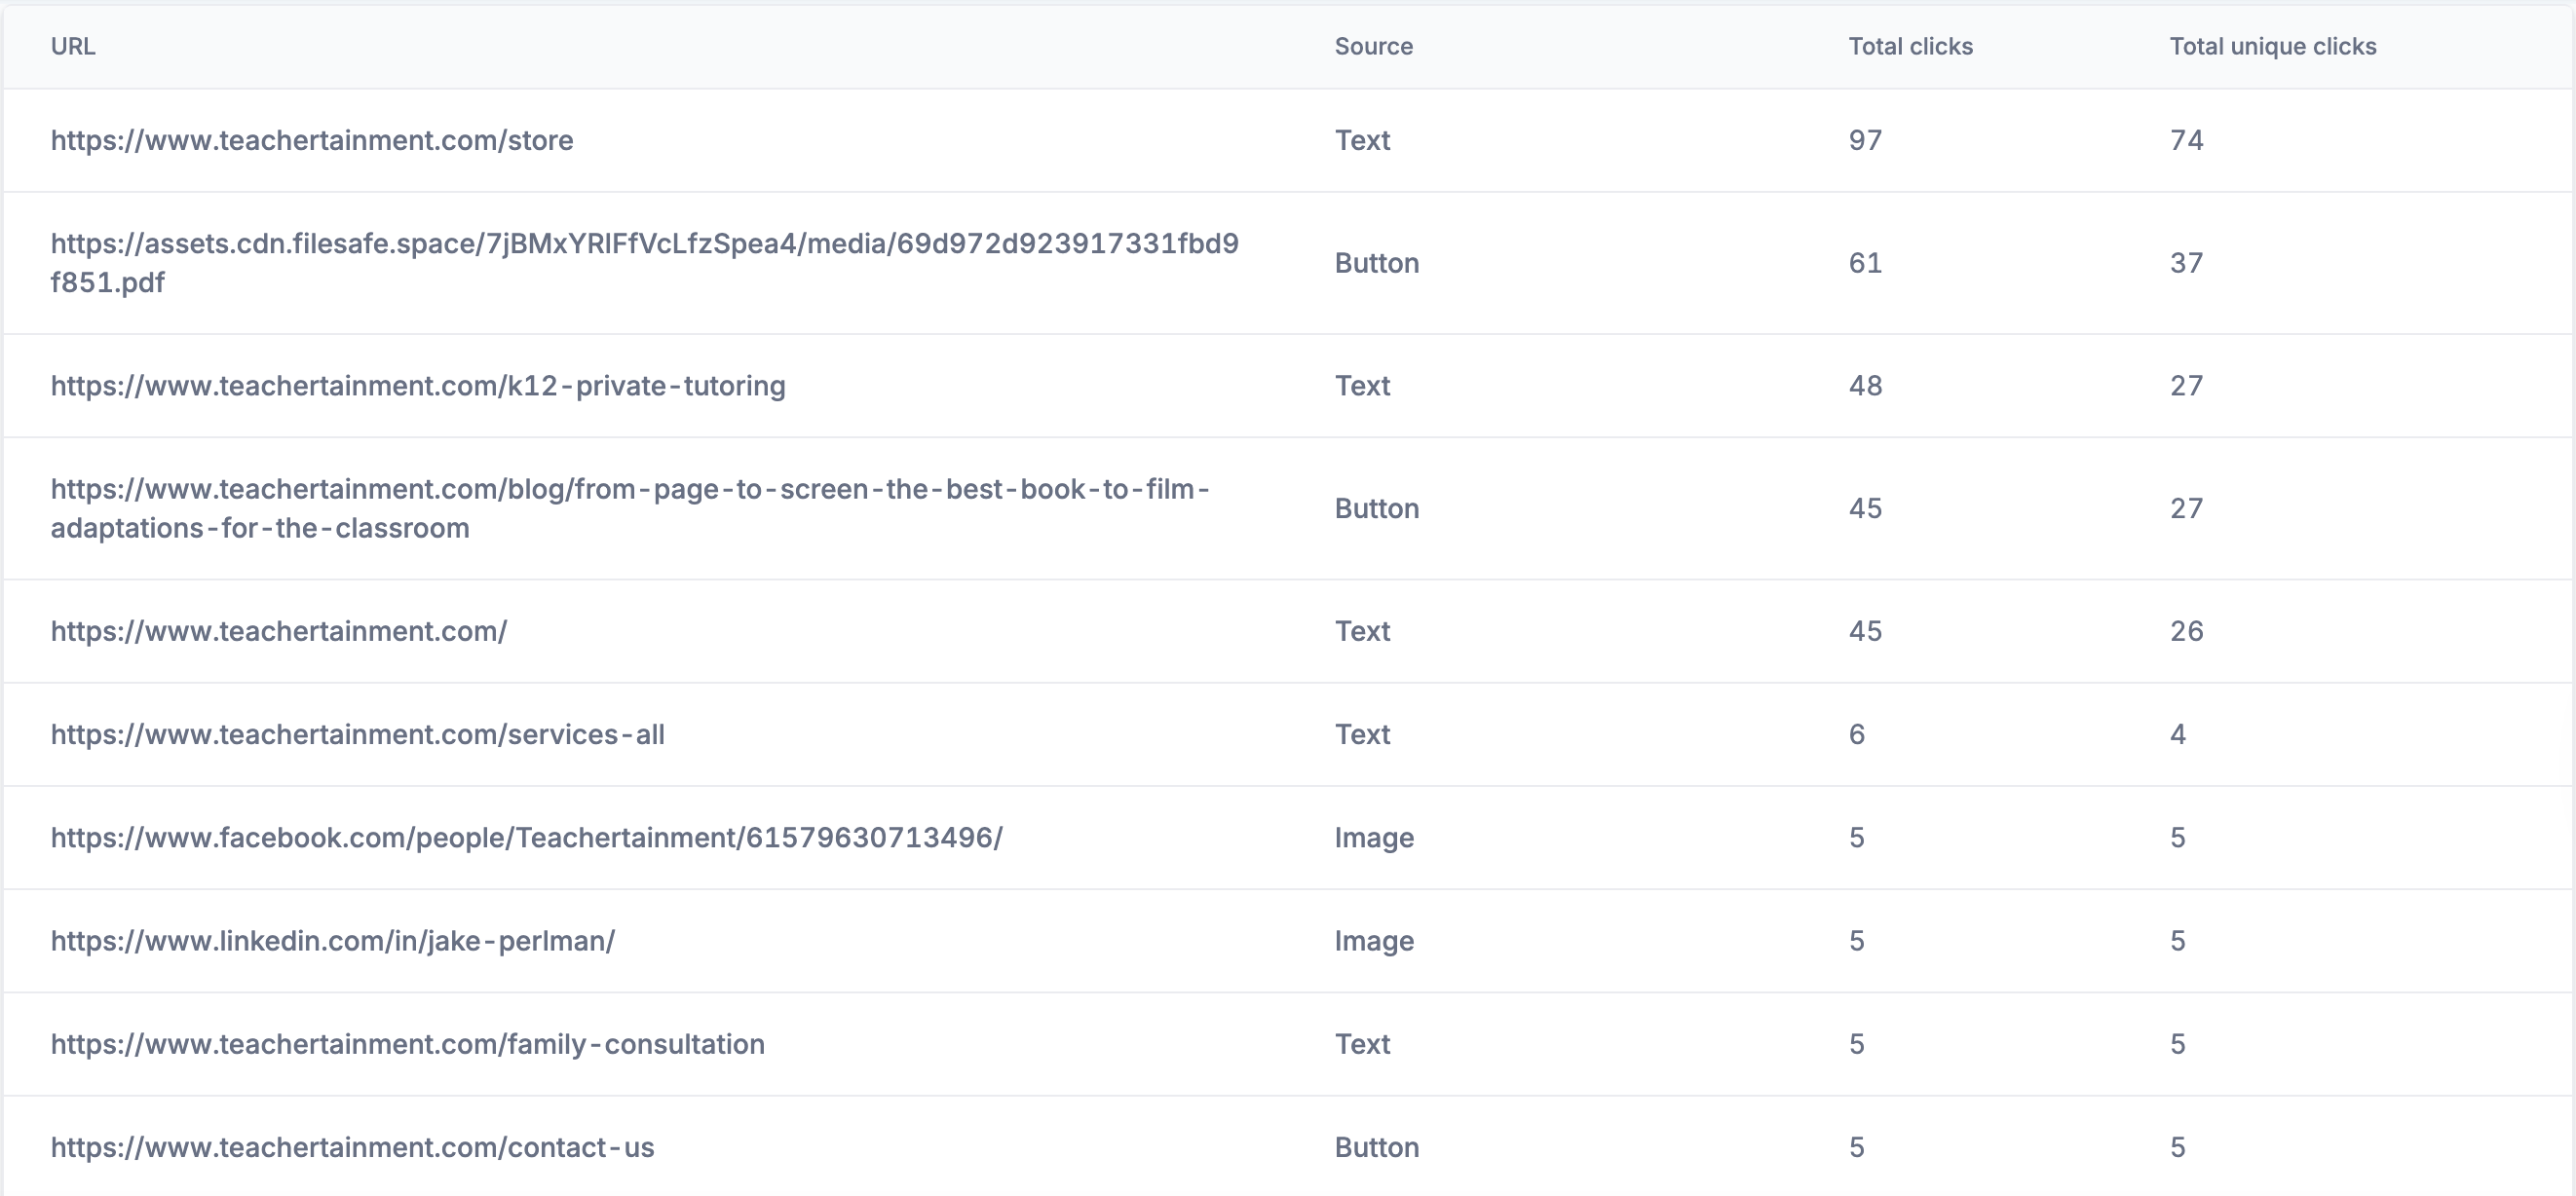This screenshot has height=1196, width=2576.
Task: Click the jake-perlman LinkedIn URL
Action: pos(333,941)
